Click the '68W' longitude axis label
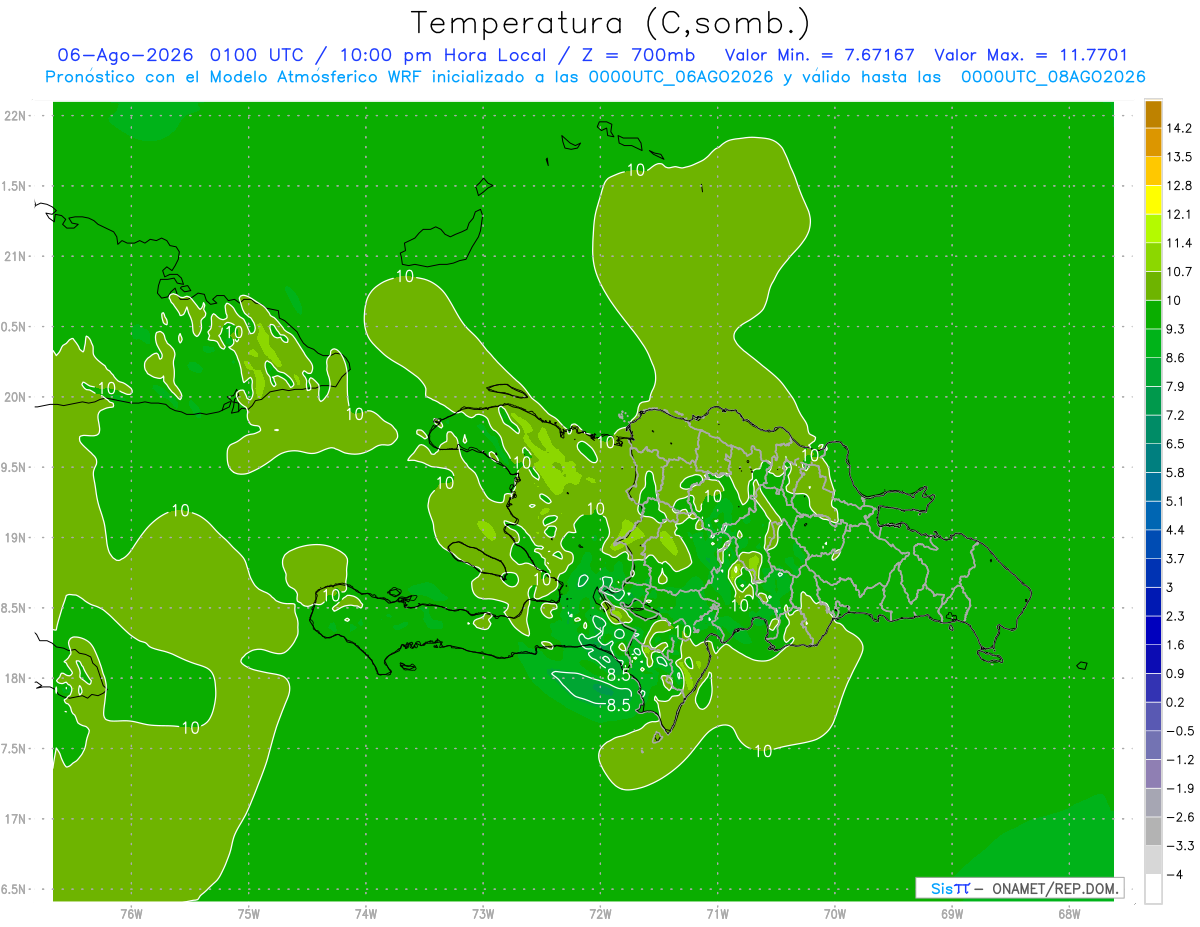 pyautogui.click(x=1069, y=914)
